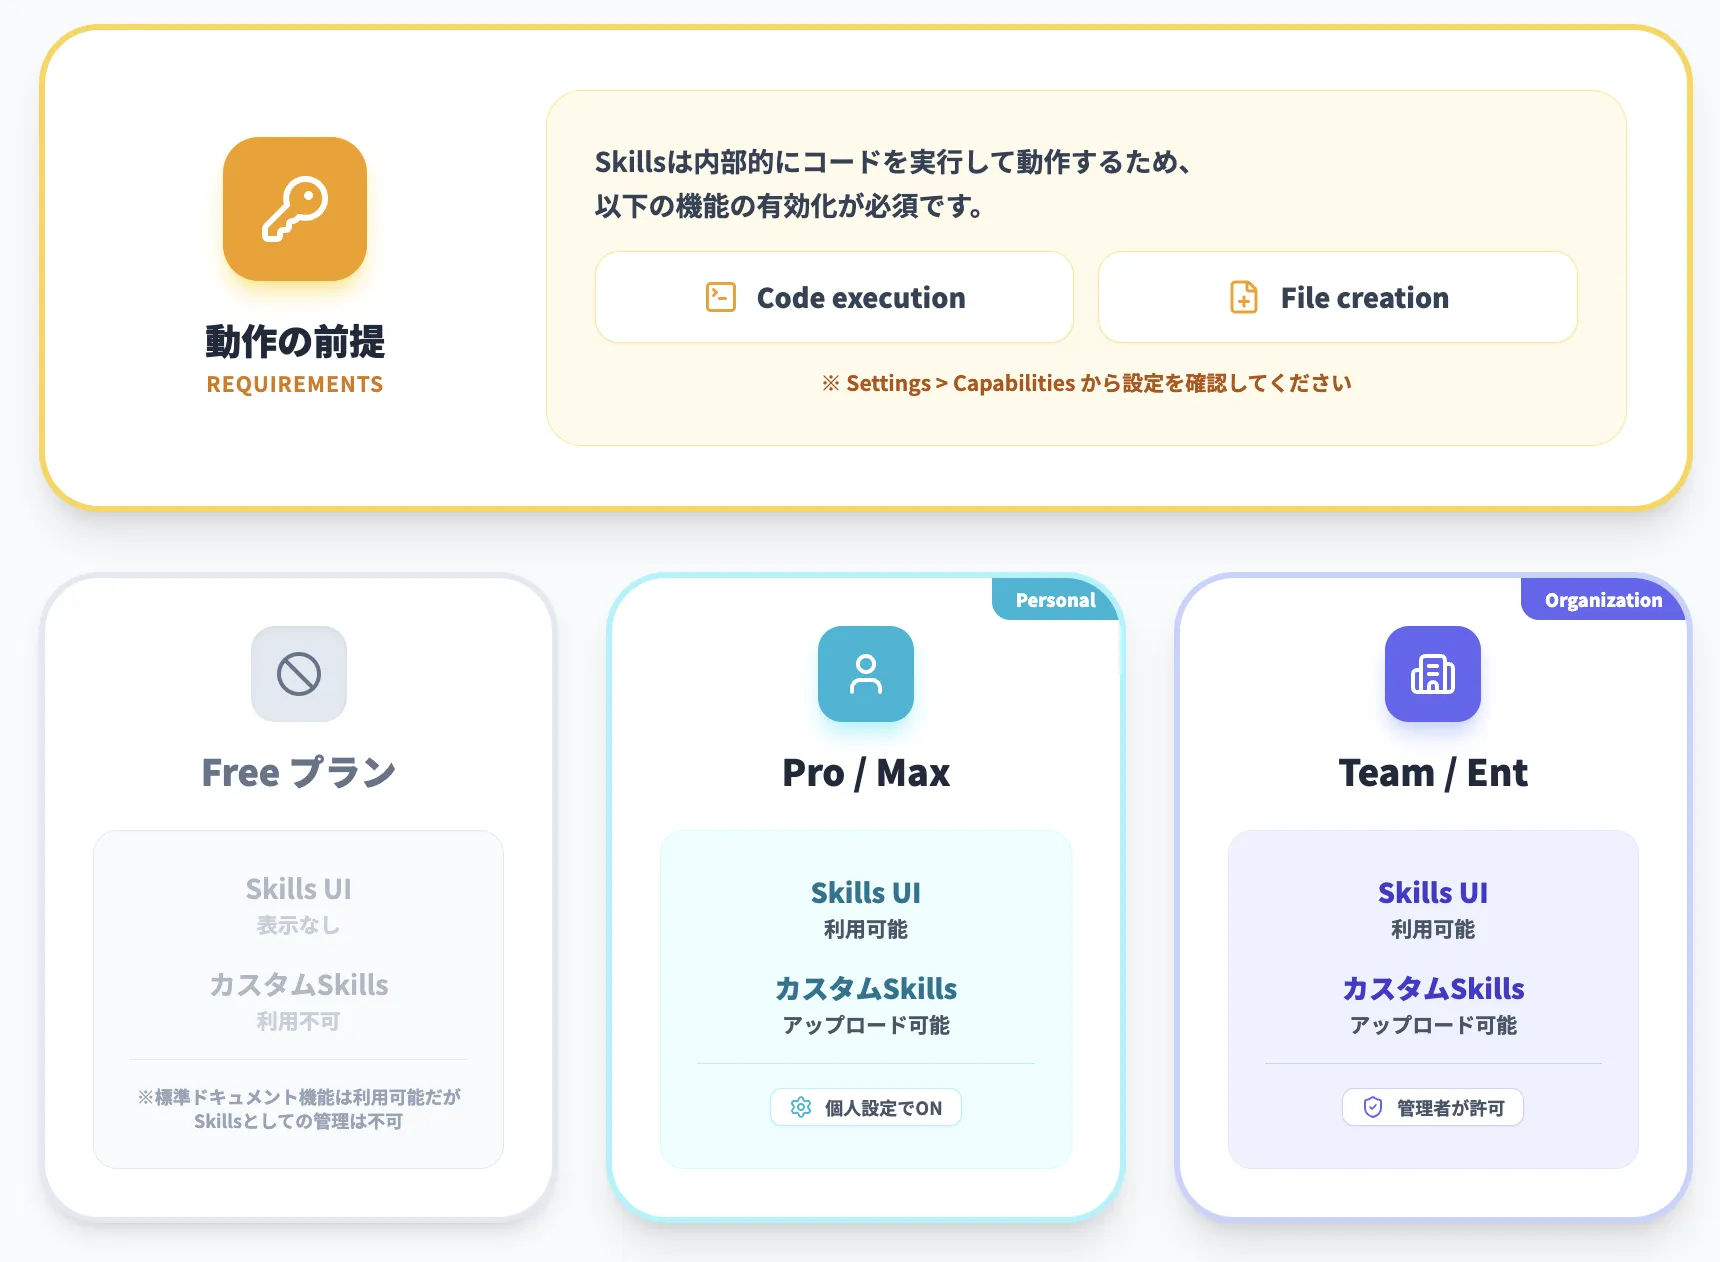Click the orange key requirements icon
This screenshot has width=1720, height=1262.
295,208
